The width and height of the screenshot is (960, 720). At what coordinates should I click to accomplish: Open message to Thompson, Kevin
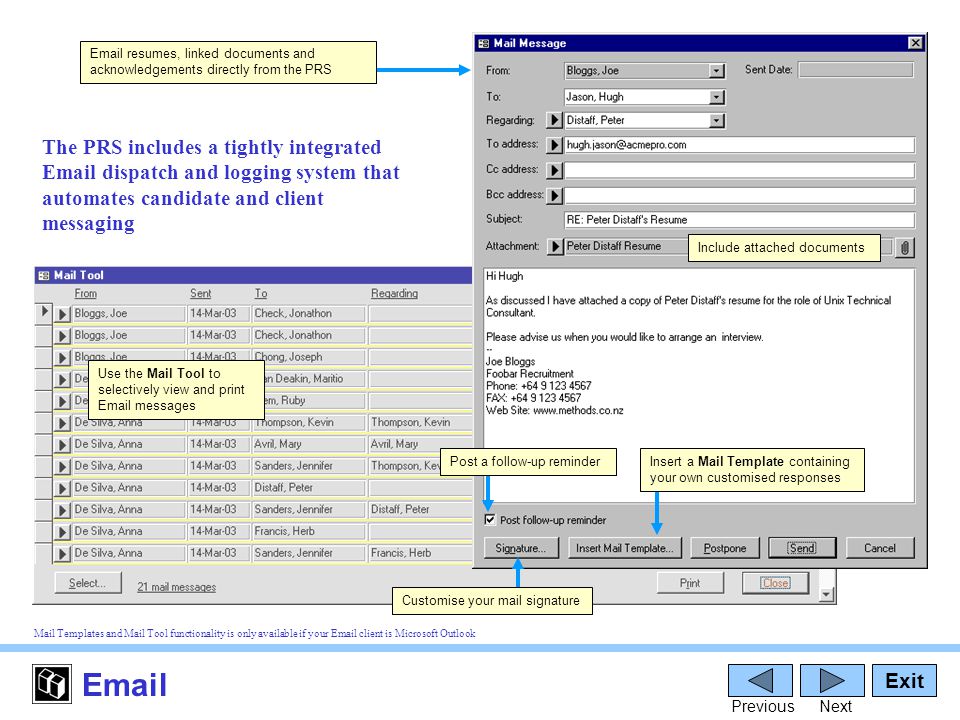tap(62, 423)
